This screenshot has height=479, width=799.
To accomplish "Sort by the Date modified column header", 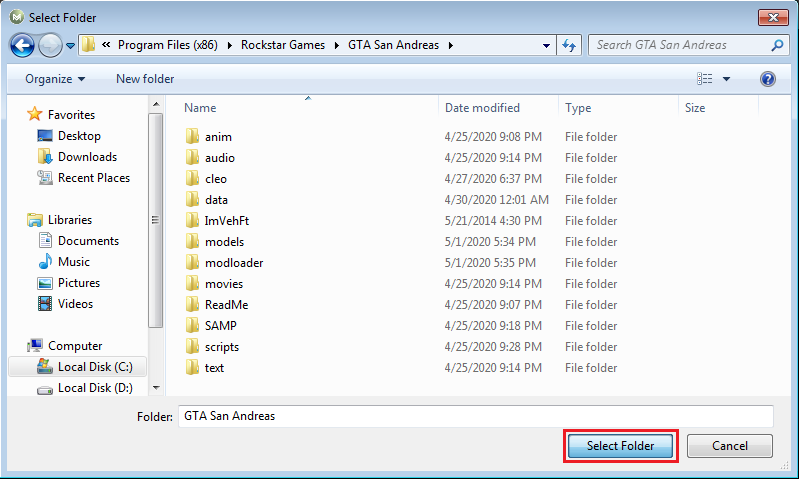I will (x=482, y=108).
